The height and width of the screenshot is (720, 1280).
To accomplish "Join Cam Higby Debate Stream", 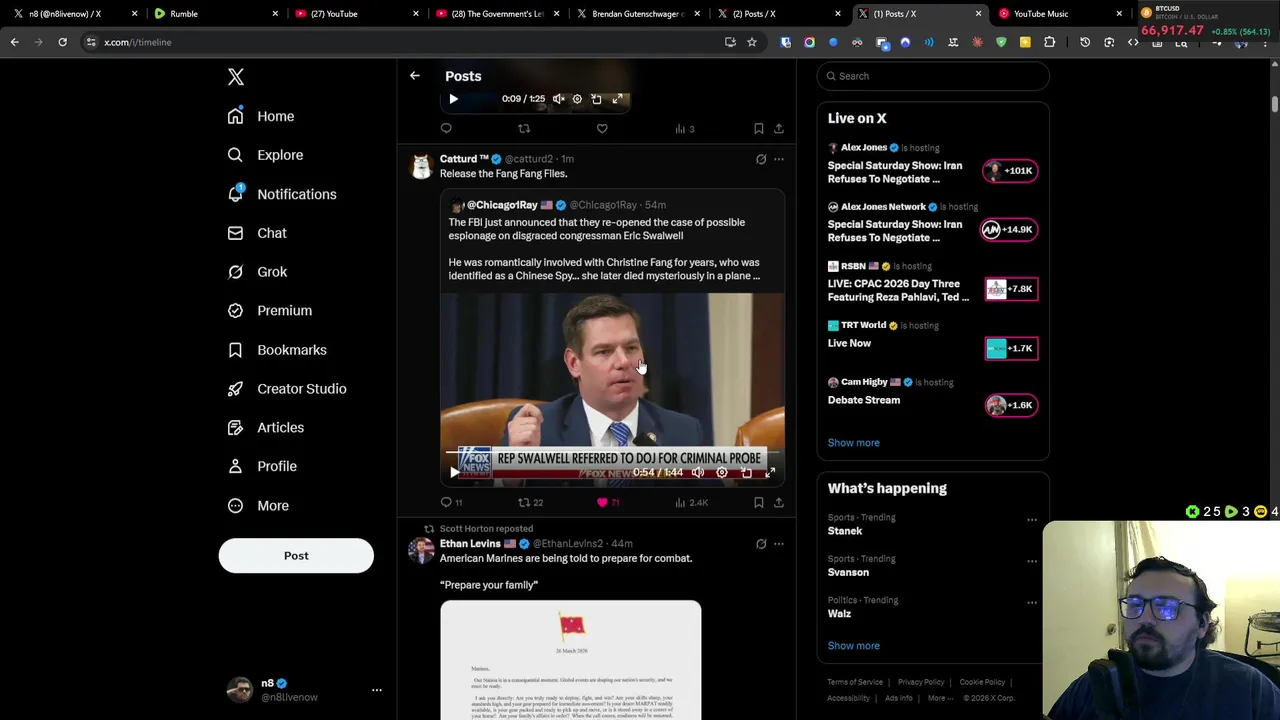I will tap(1011, 405).
